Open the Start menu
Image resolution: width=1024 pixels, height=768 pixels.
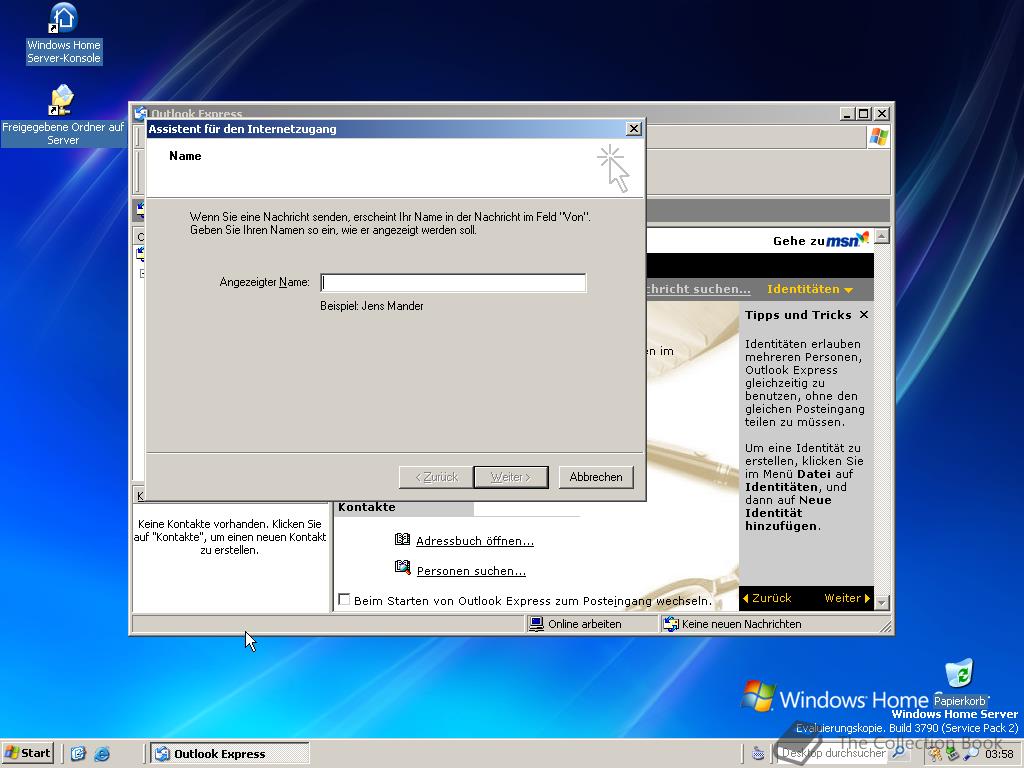pyautogui.click(x=27, y=753)
